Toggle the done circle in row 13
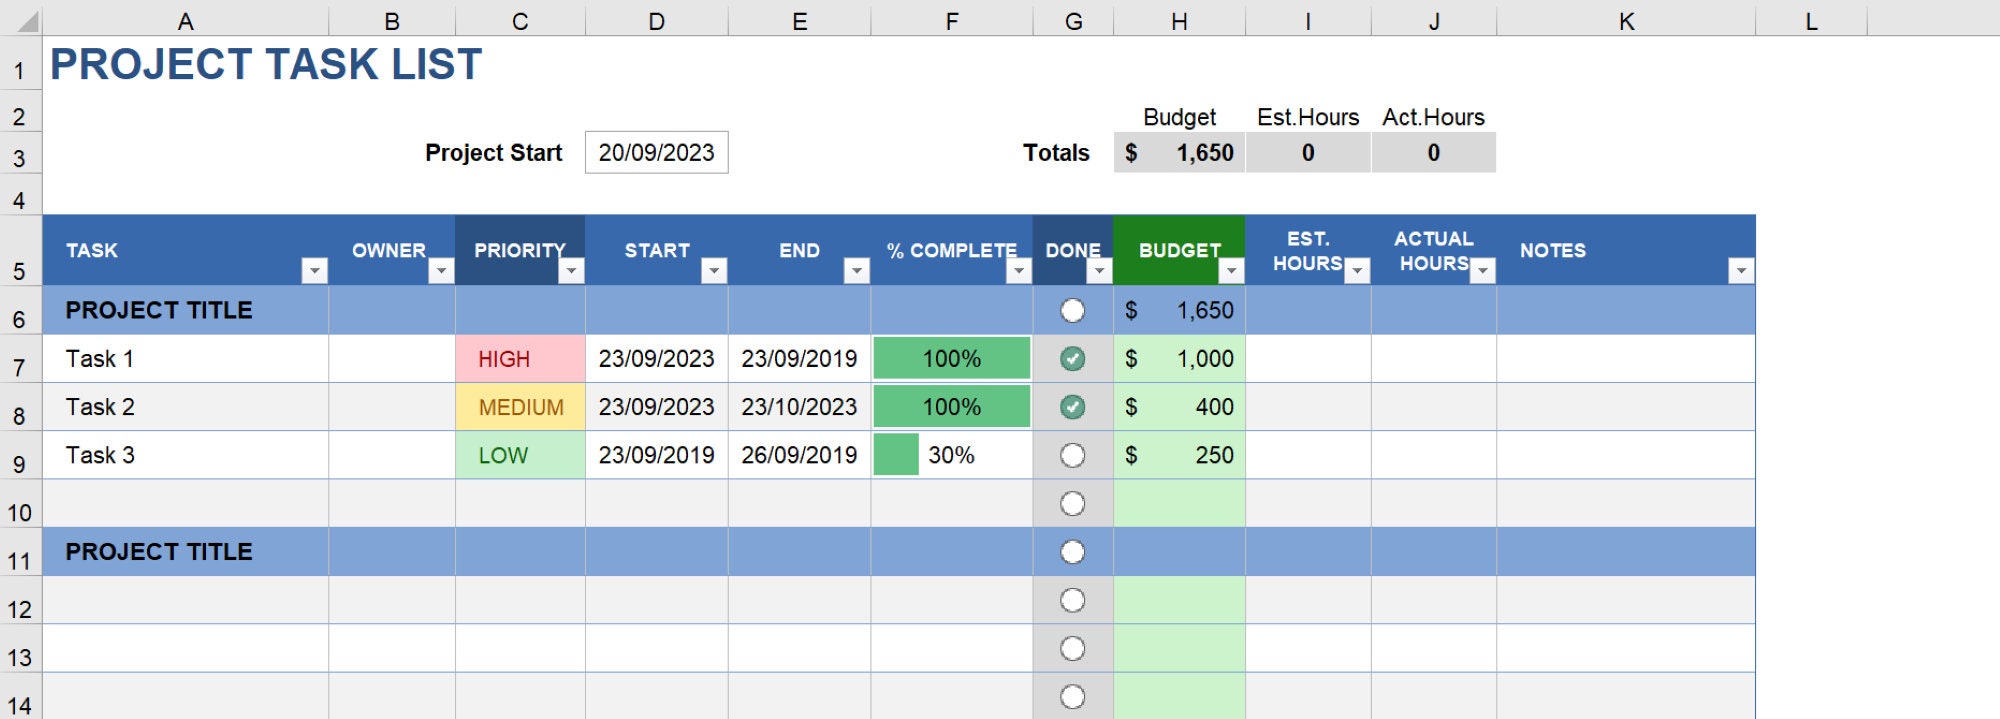Screen dimensions: 2000x719 [x=1073, y=649]
